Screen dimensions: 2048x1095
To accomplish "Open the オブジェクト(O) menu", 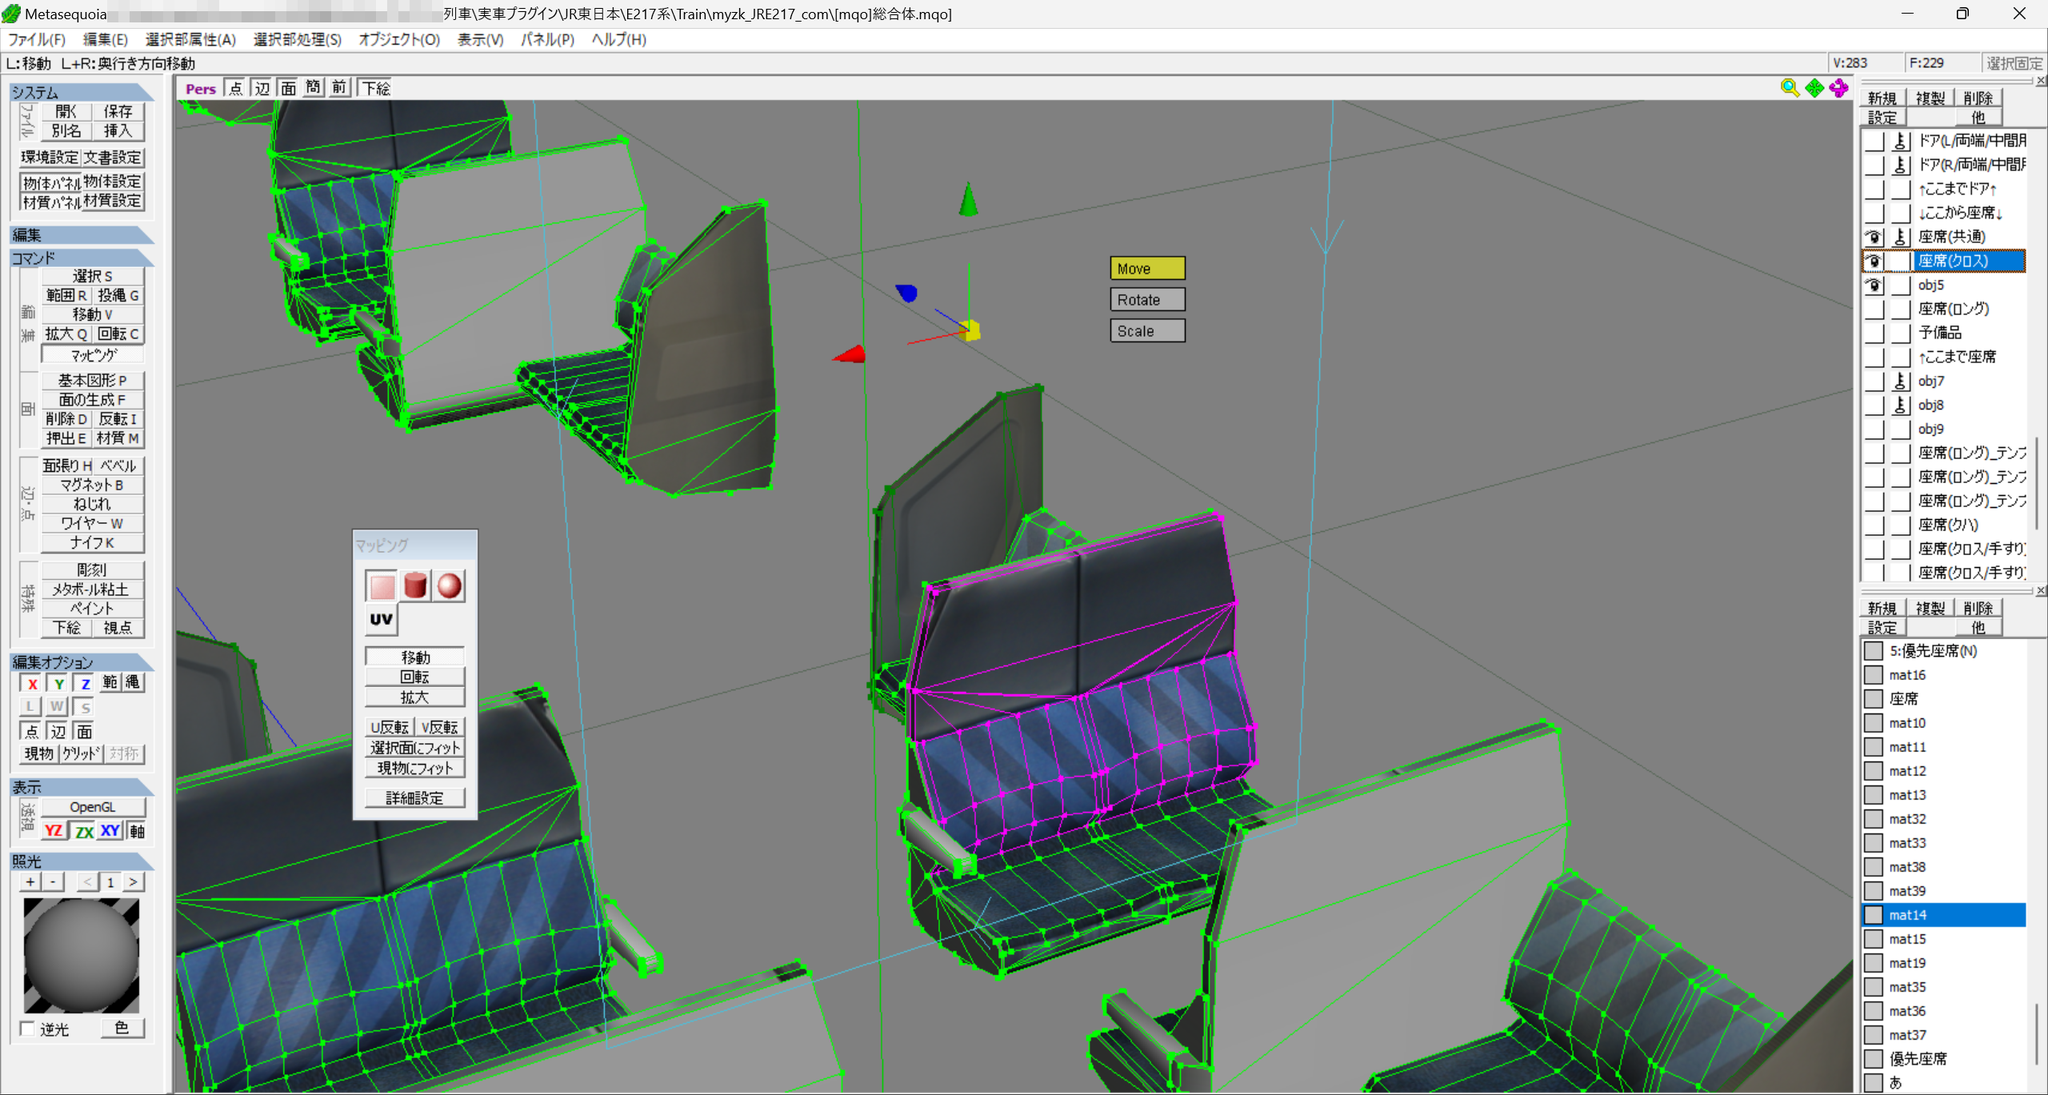I will [399, 39].
